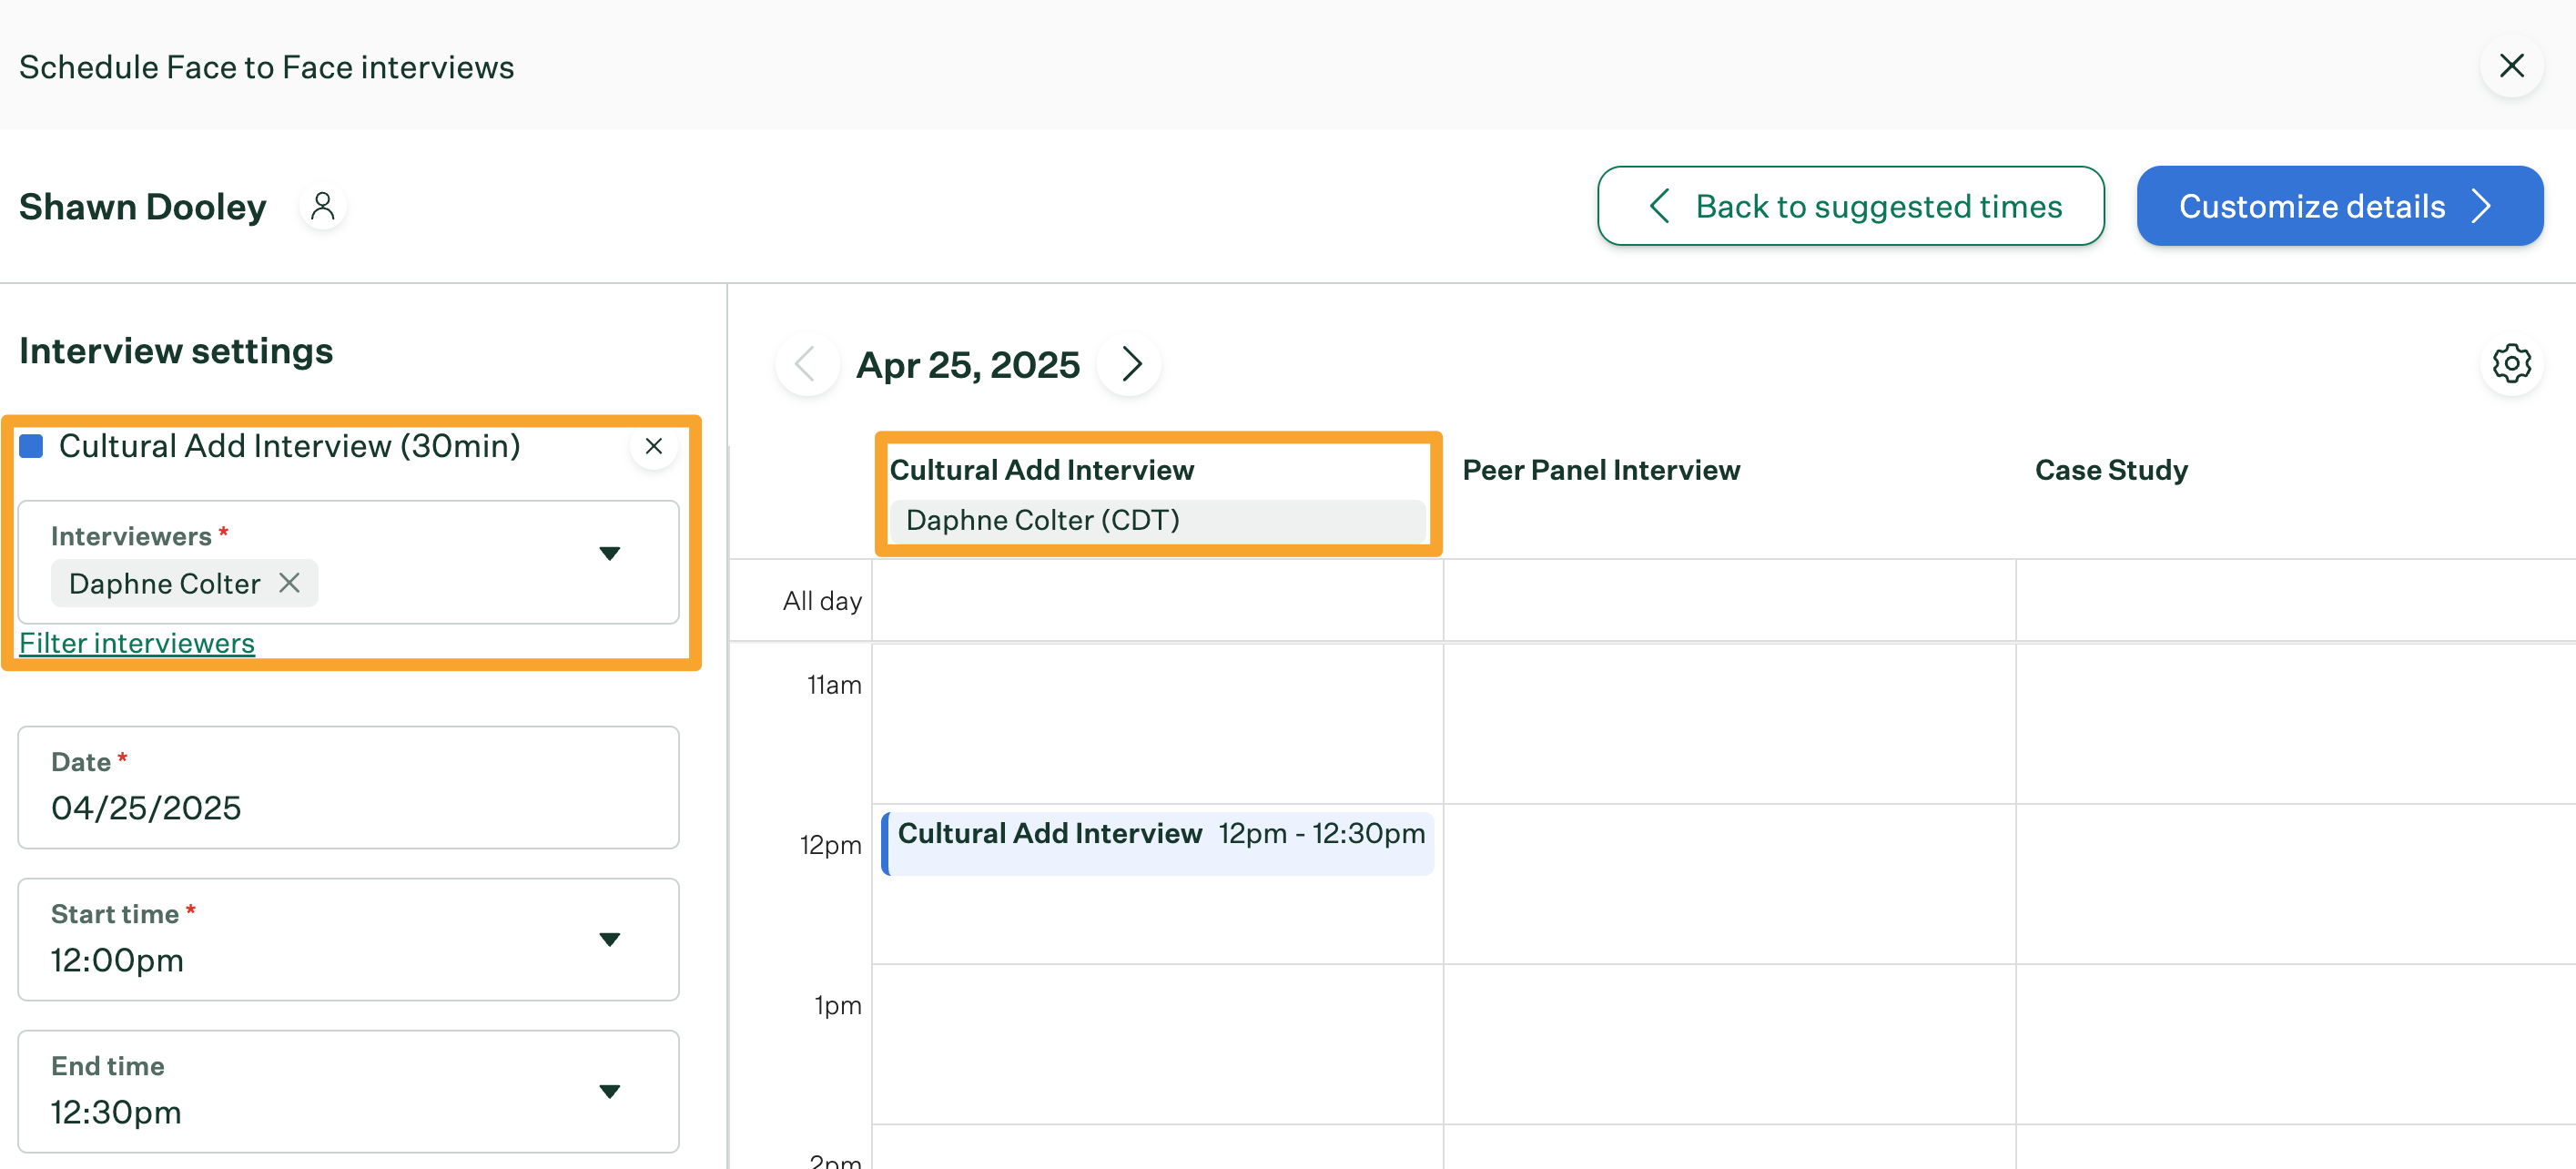Open calendar settings gear
This screenshot has width=2576, height=1169.
pos(2511,364)
